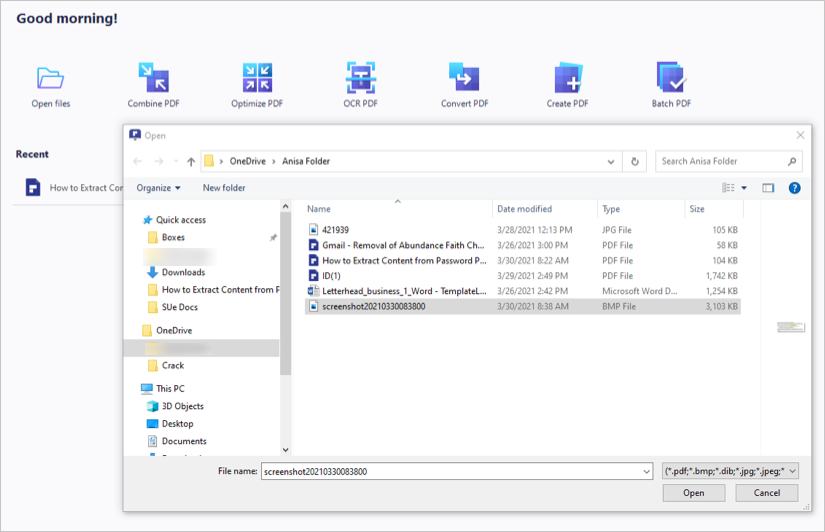Open the Batch PDF tool

click(x=670, y=78)
